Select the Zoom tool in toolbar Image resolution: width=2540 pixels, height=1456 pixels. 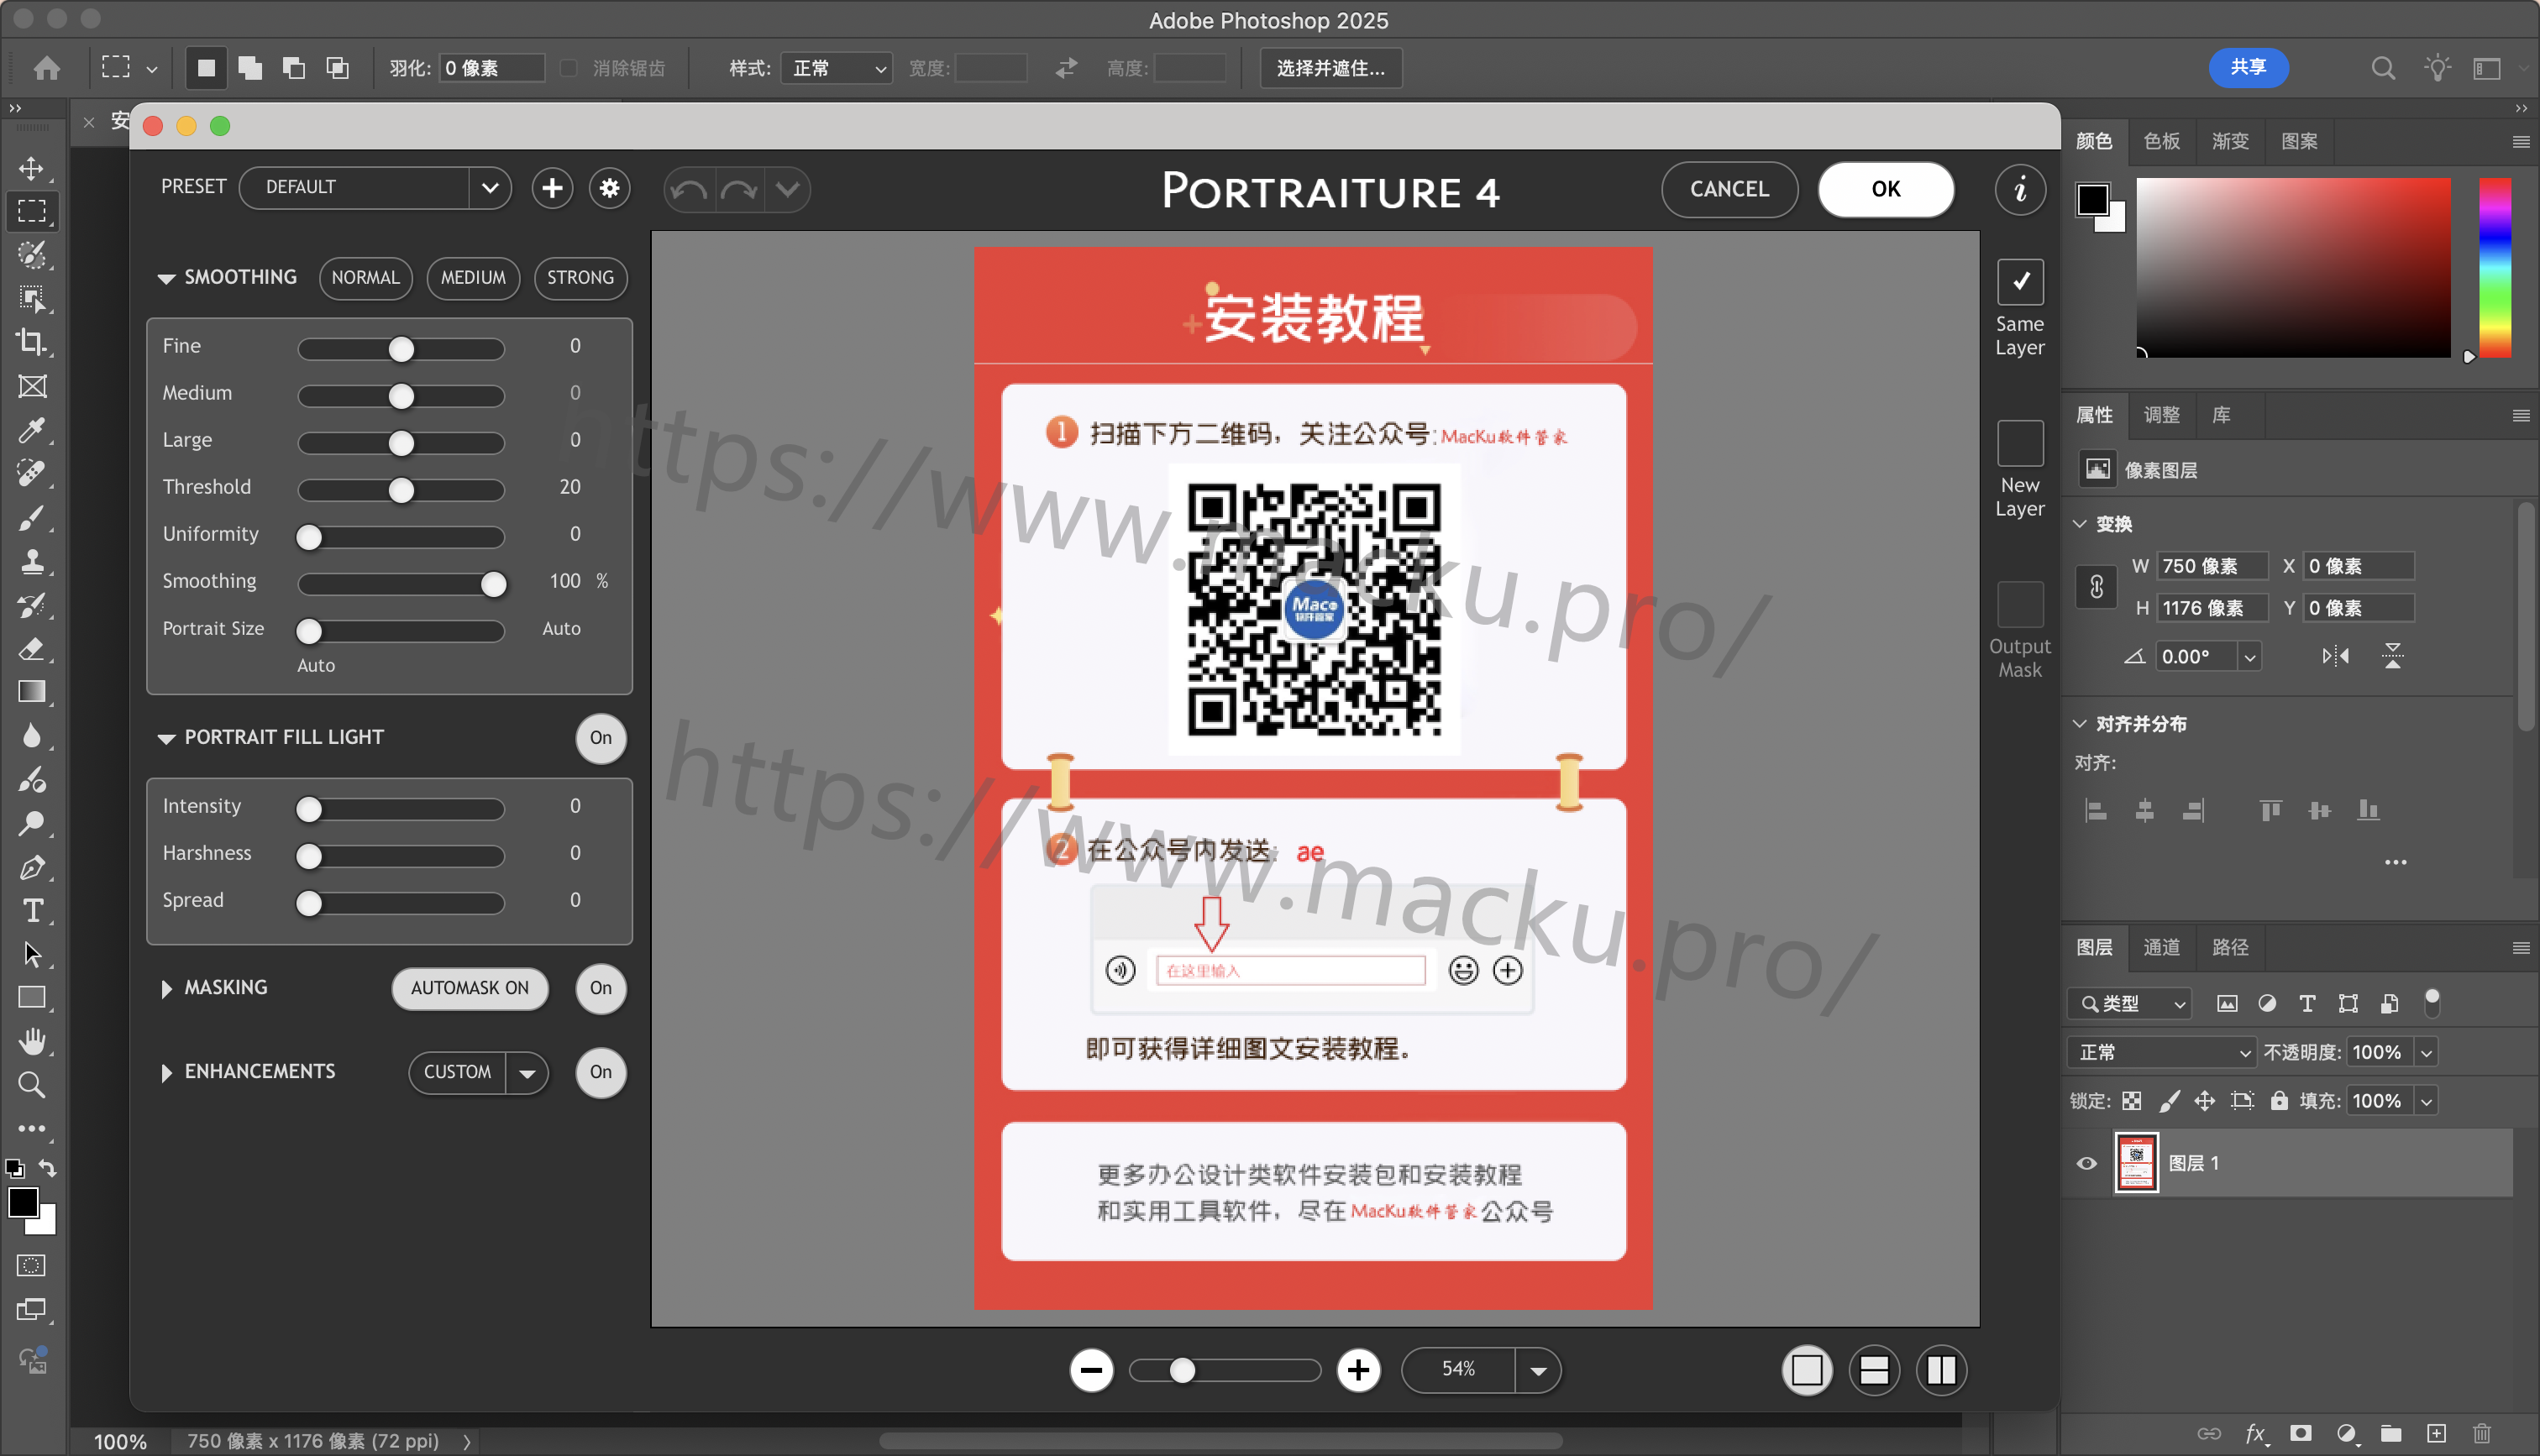pos(32,1085)
